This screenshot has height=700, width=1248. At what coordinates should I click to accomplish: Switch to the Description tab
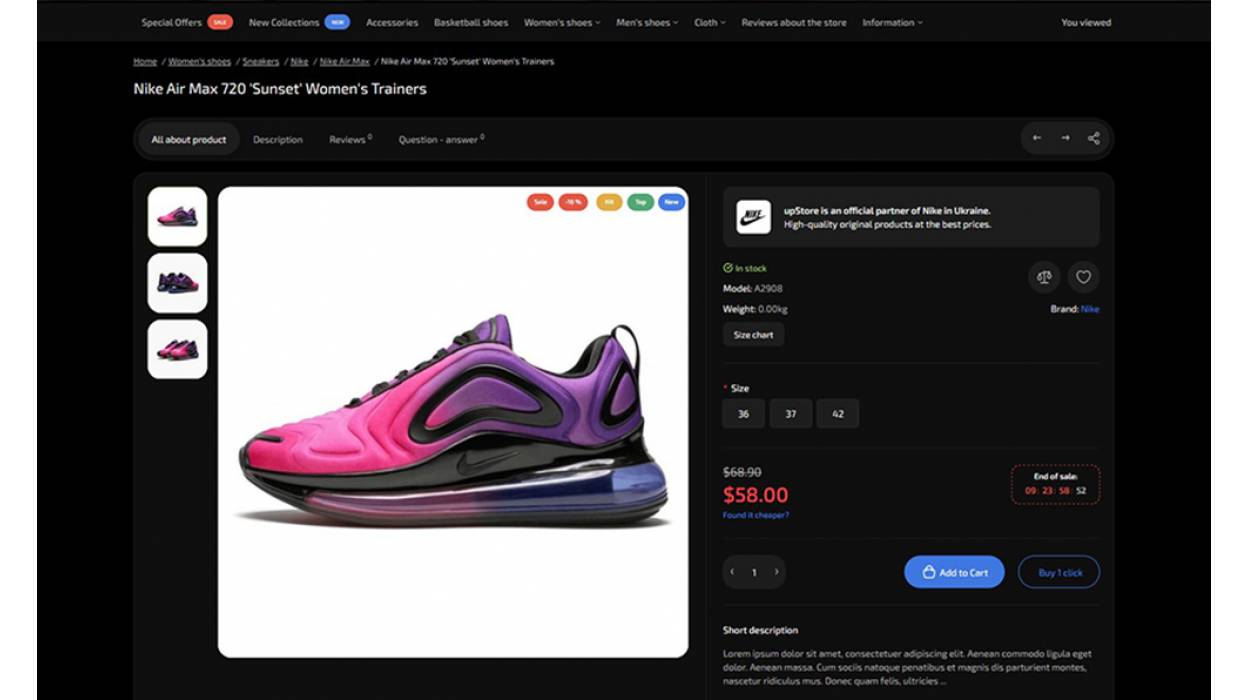278,139
